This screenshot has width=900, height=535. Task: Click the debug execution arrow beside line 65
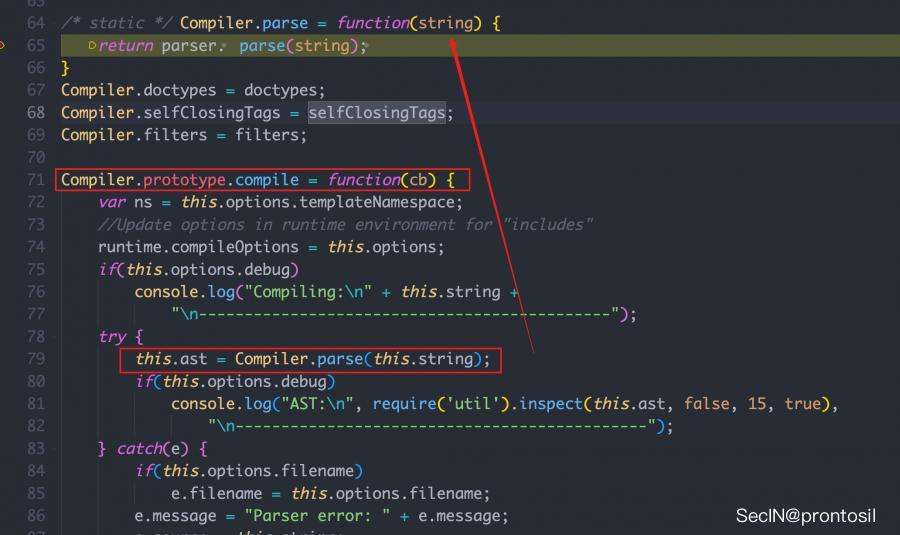pos(5,45)
